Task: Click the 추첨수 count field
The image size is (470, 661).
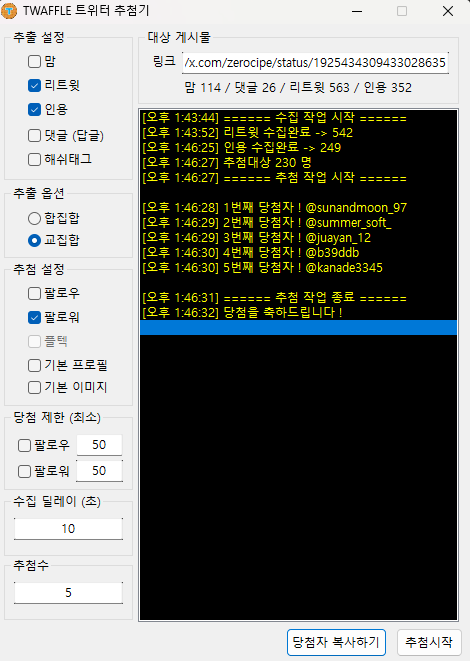Action: point(68,593)
